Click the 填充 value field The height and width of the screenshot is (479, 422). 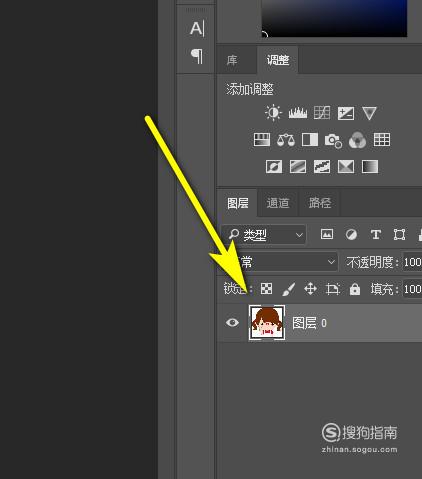[x=412, y=289]
